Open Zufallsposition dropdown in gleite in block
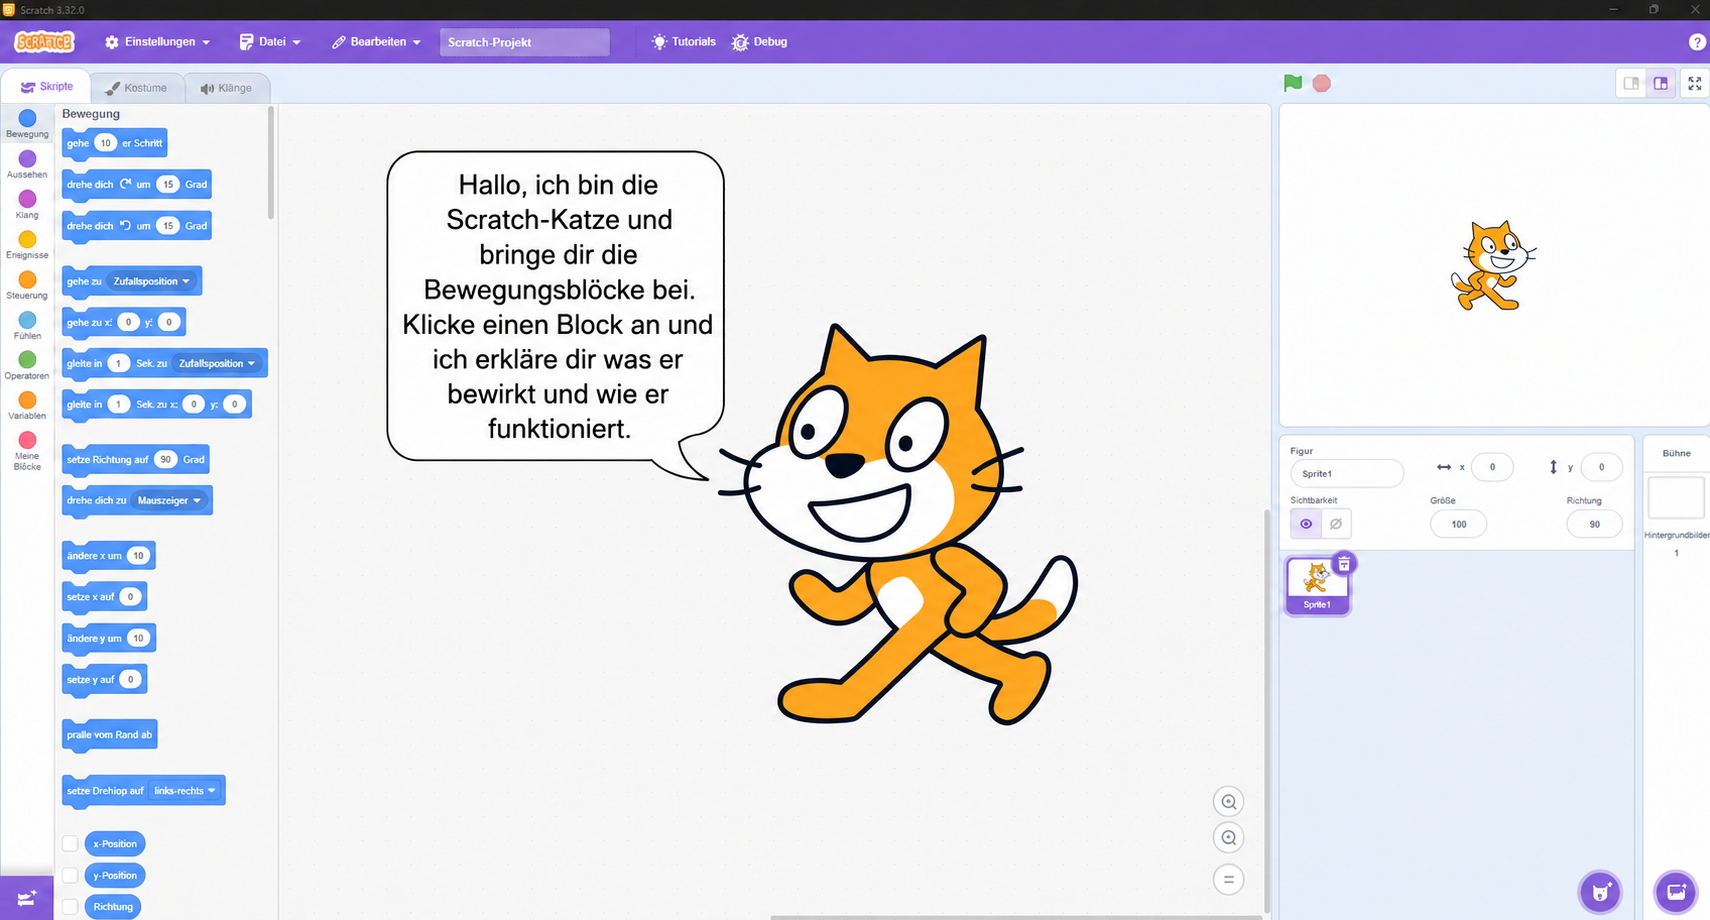Screen dimensions: 1710x920 (x=217, y=363)
